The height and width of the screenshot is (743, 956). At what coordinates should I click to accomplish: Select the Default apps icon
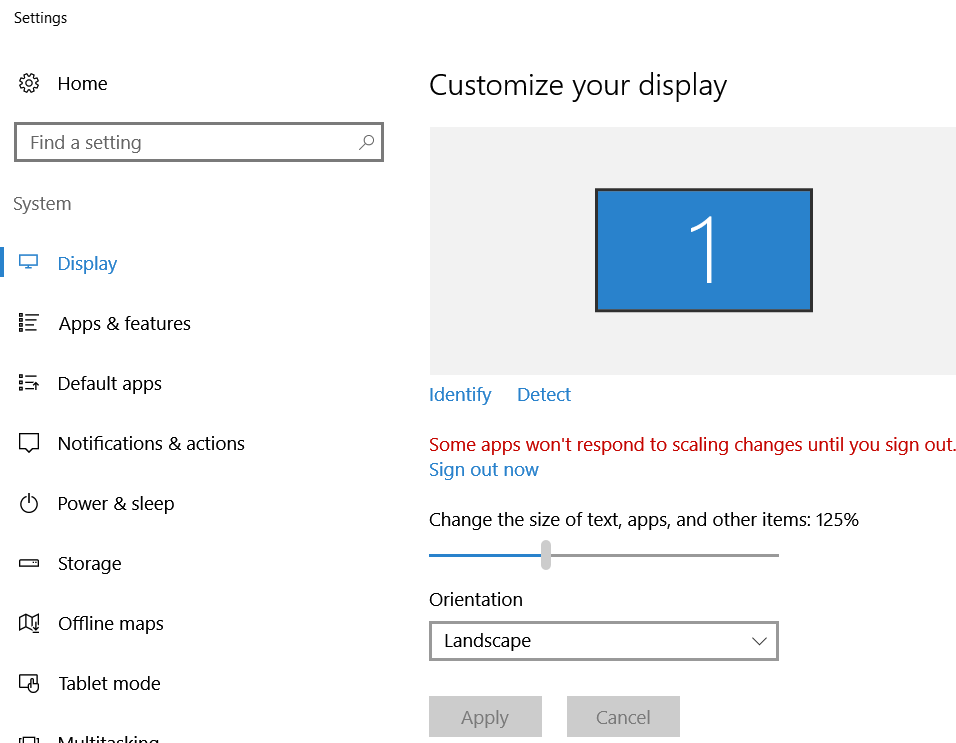tap(31, 382)
